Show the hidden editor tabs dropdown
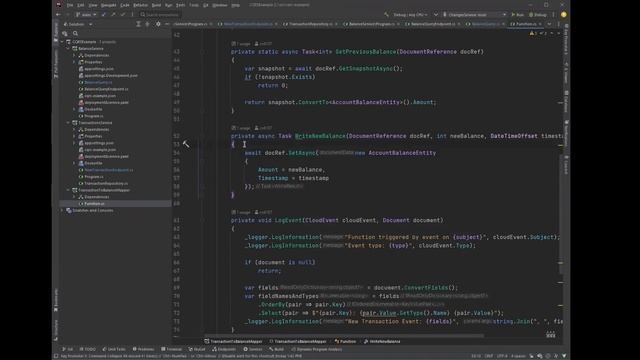The image size is (640, 360). pyautogui.click(x=549, y=24)
